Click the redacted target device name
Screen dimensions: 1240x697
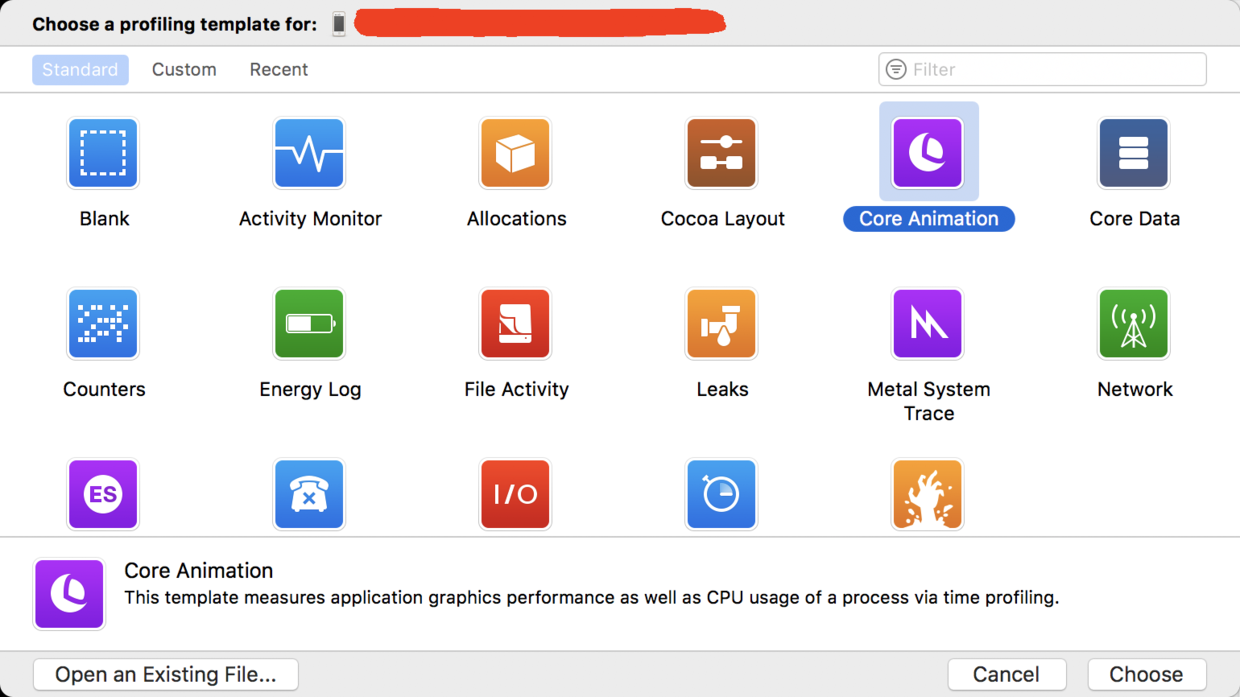pyautogui.click(x=540, y=23)
